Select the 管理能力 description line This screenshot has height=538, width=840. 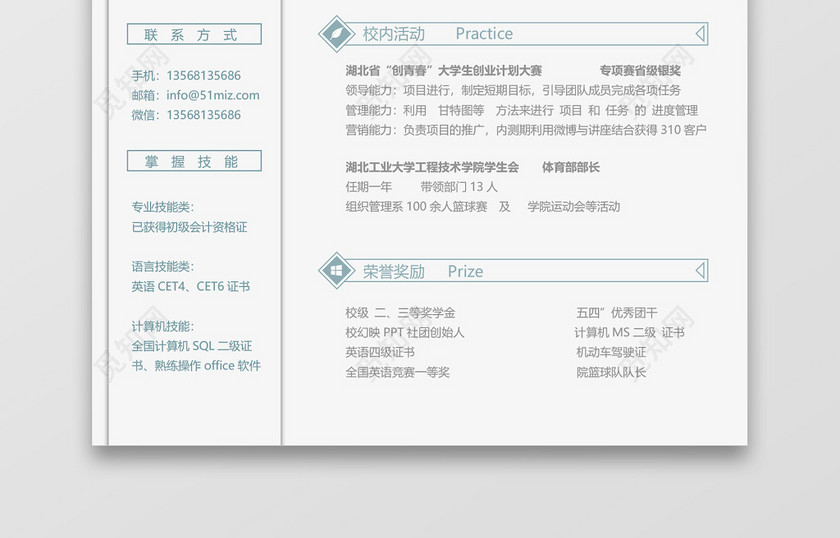pos(521,110)
